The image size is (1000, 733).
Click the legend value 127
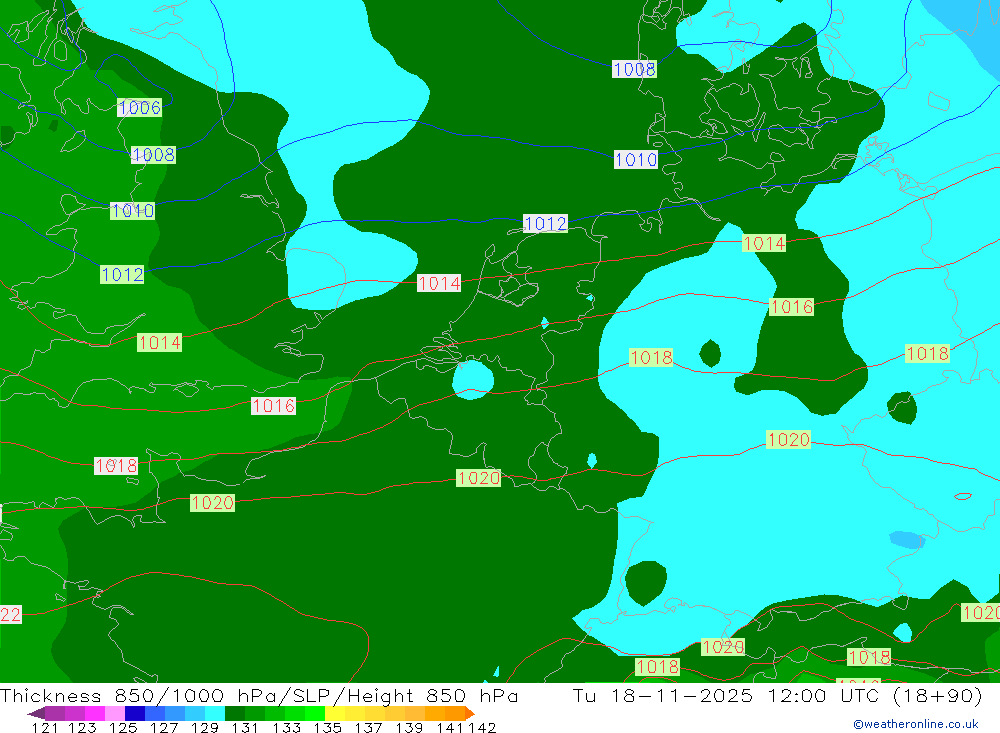164,727
